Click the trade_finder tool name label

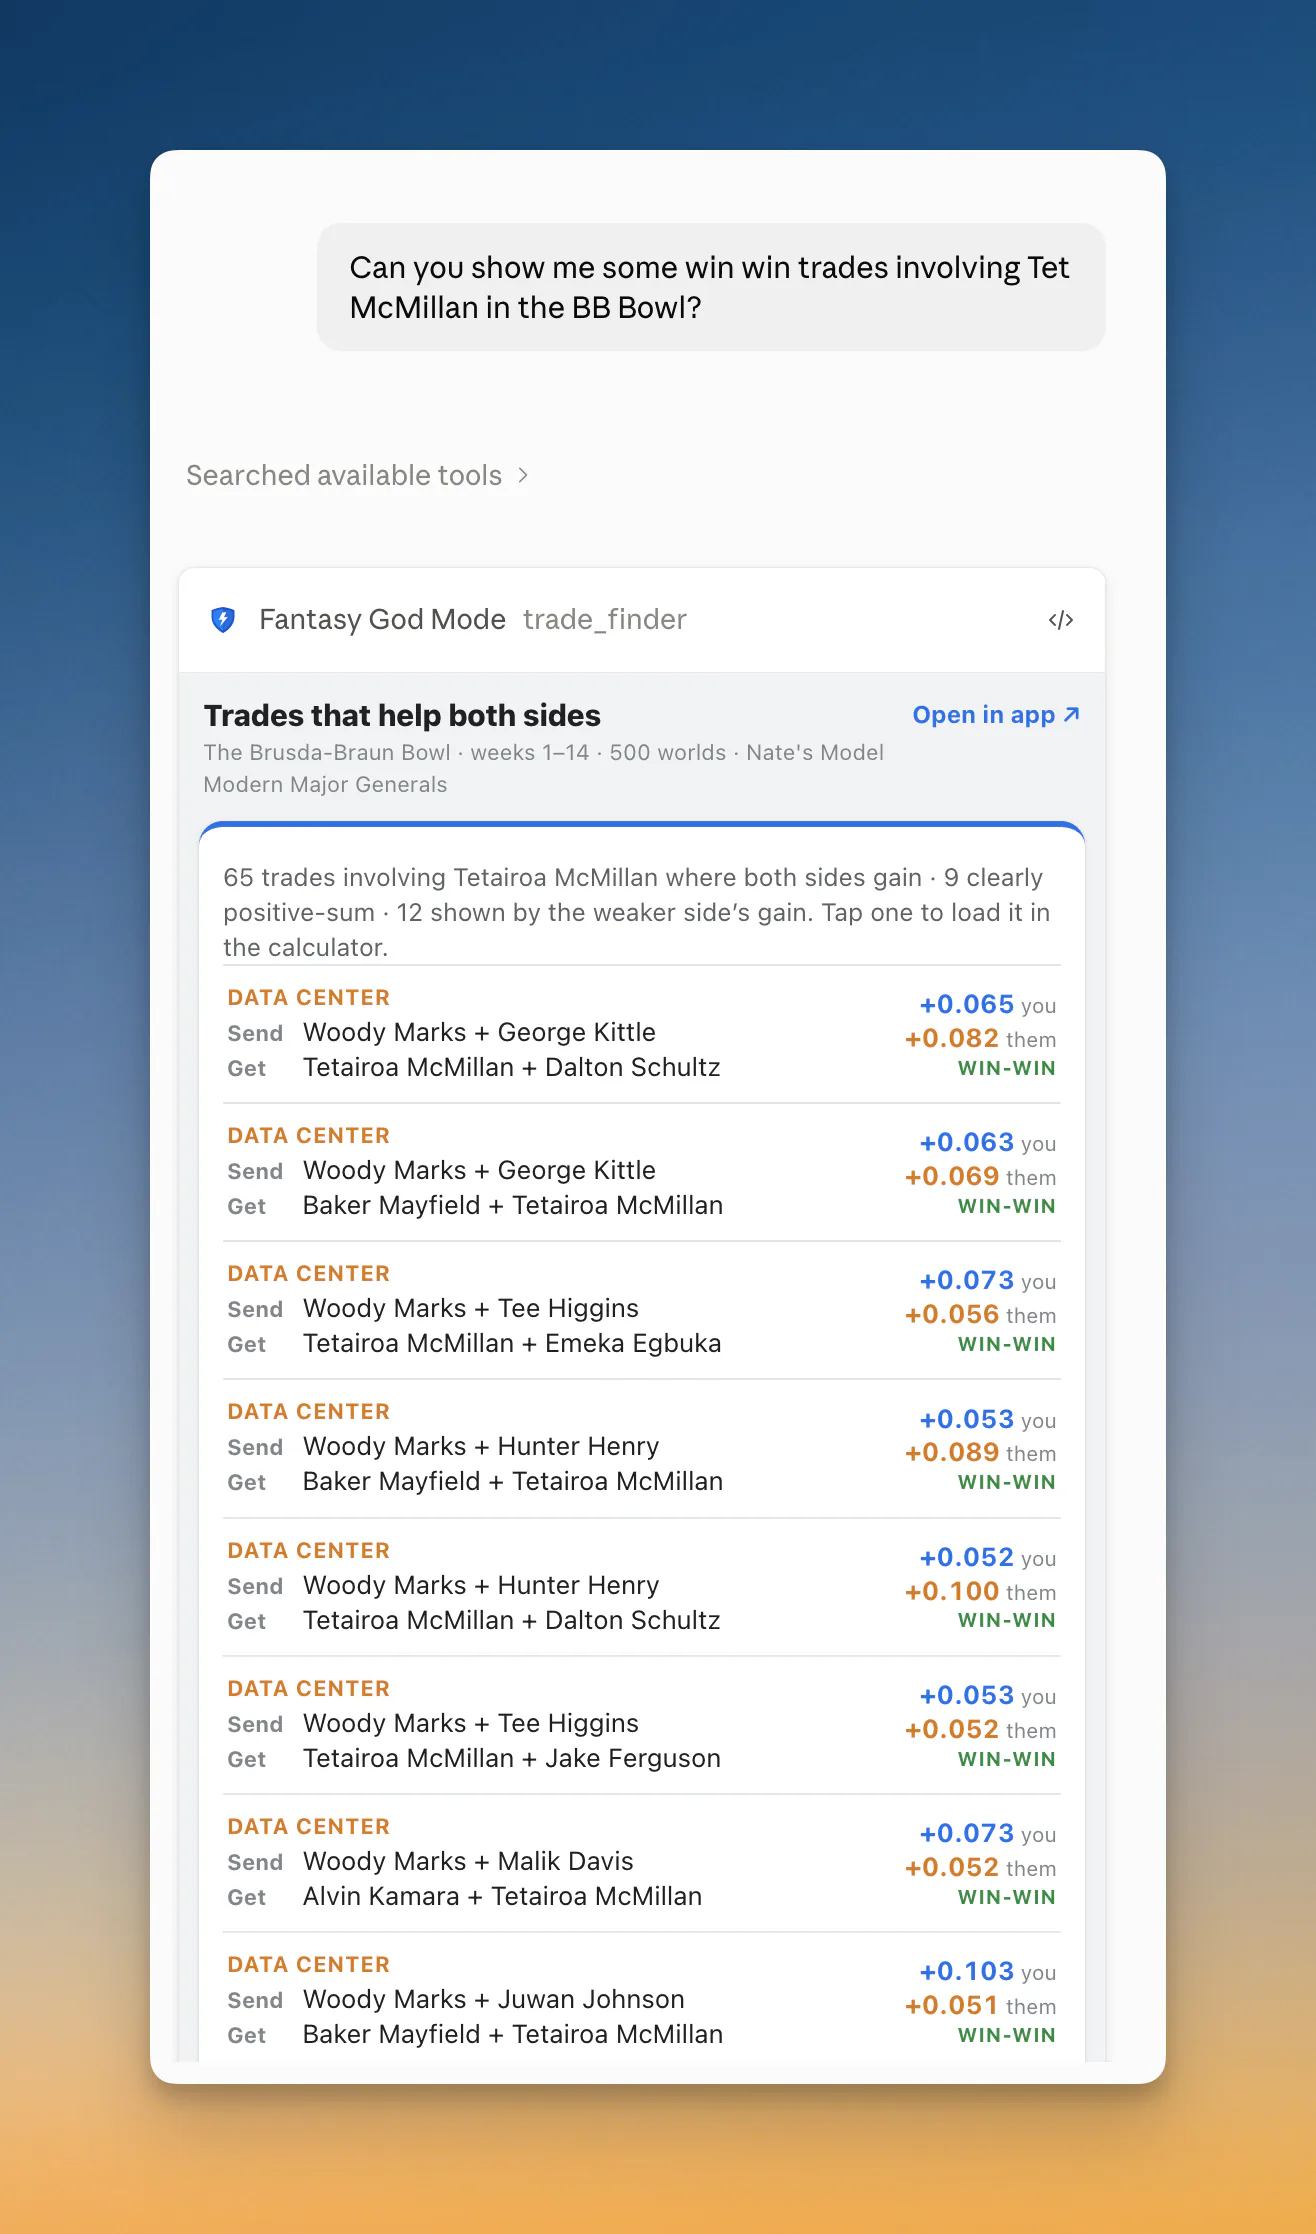coord(605,620)
